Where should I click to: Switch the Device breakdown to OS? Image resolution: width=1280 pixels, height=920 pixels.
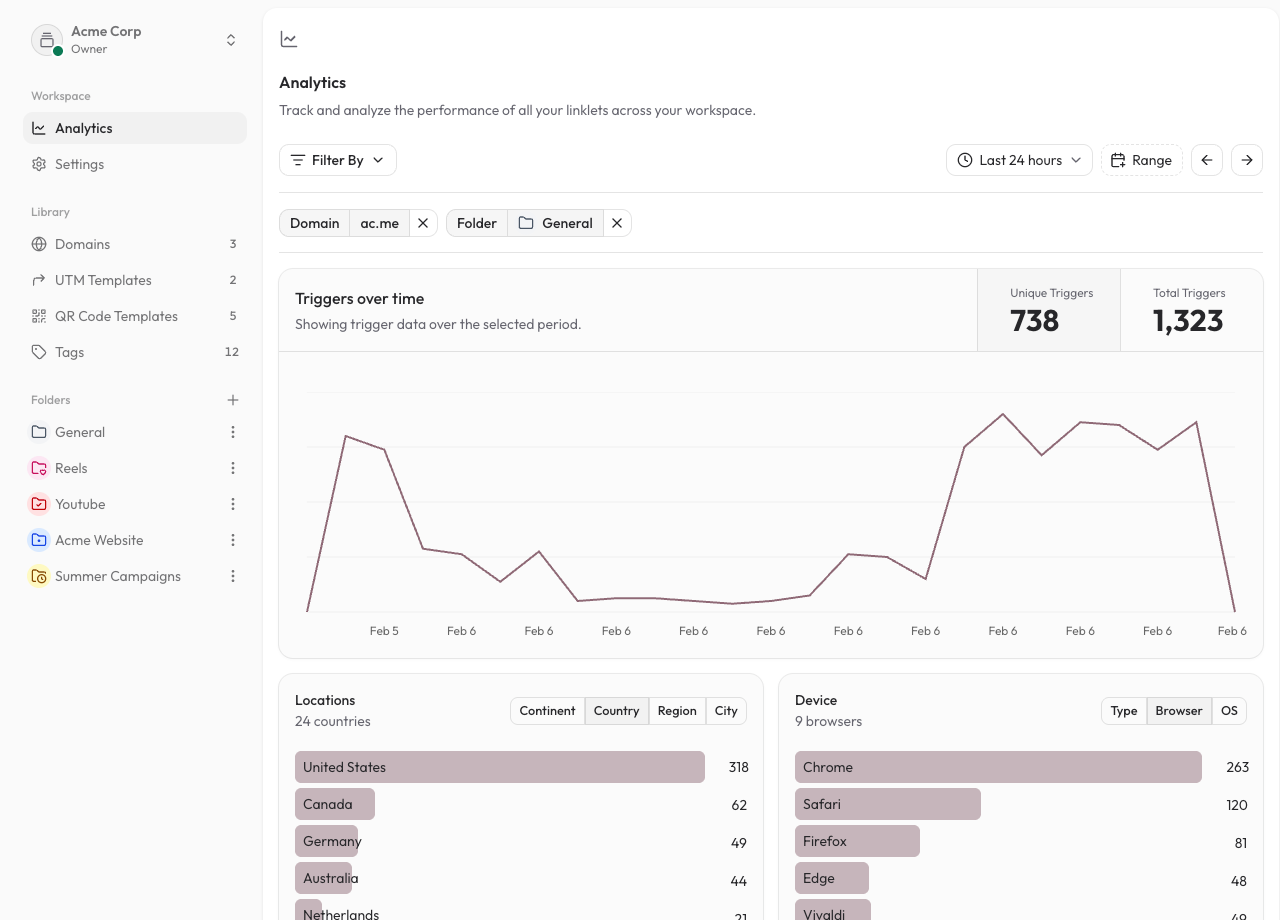click(x=1229, y=711)
